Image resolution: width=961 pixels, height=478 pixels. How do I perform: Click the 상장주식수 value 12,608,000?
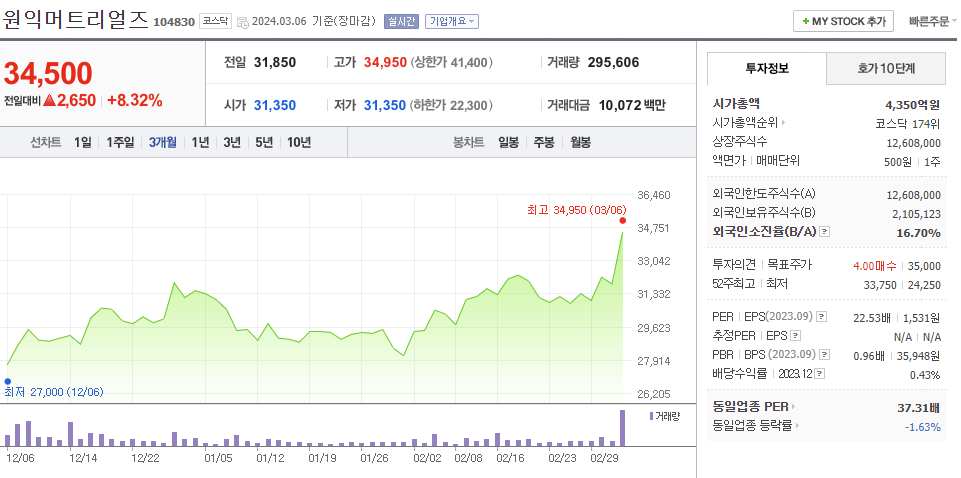point(913,143)
